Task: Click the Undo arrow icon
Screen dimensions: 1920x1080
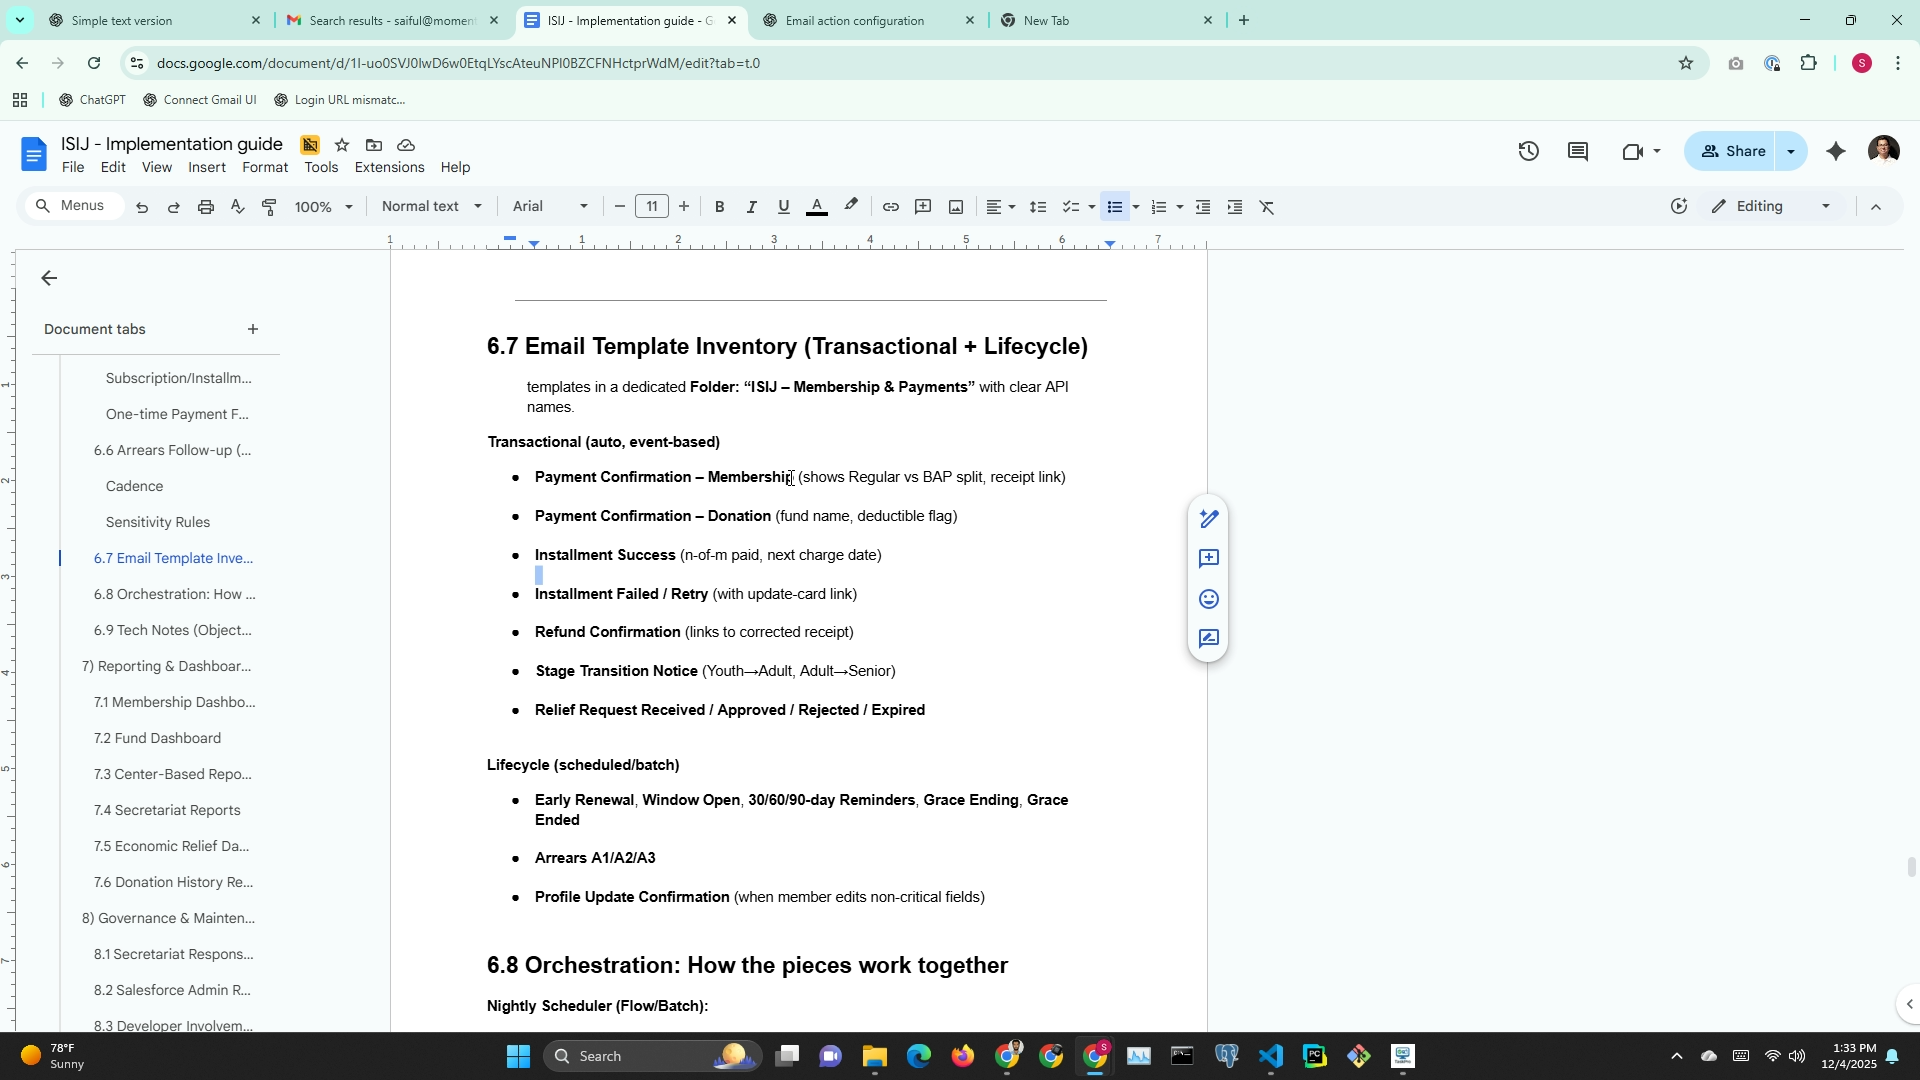Action: click(x=142, y=207)
